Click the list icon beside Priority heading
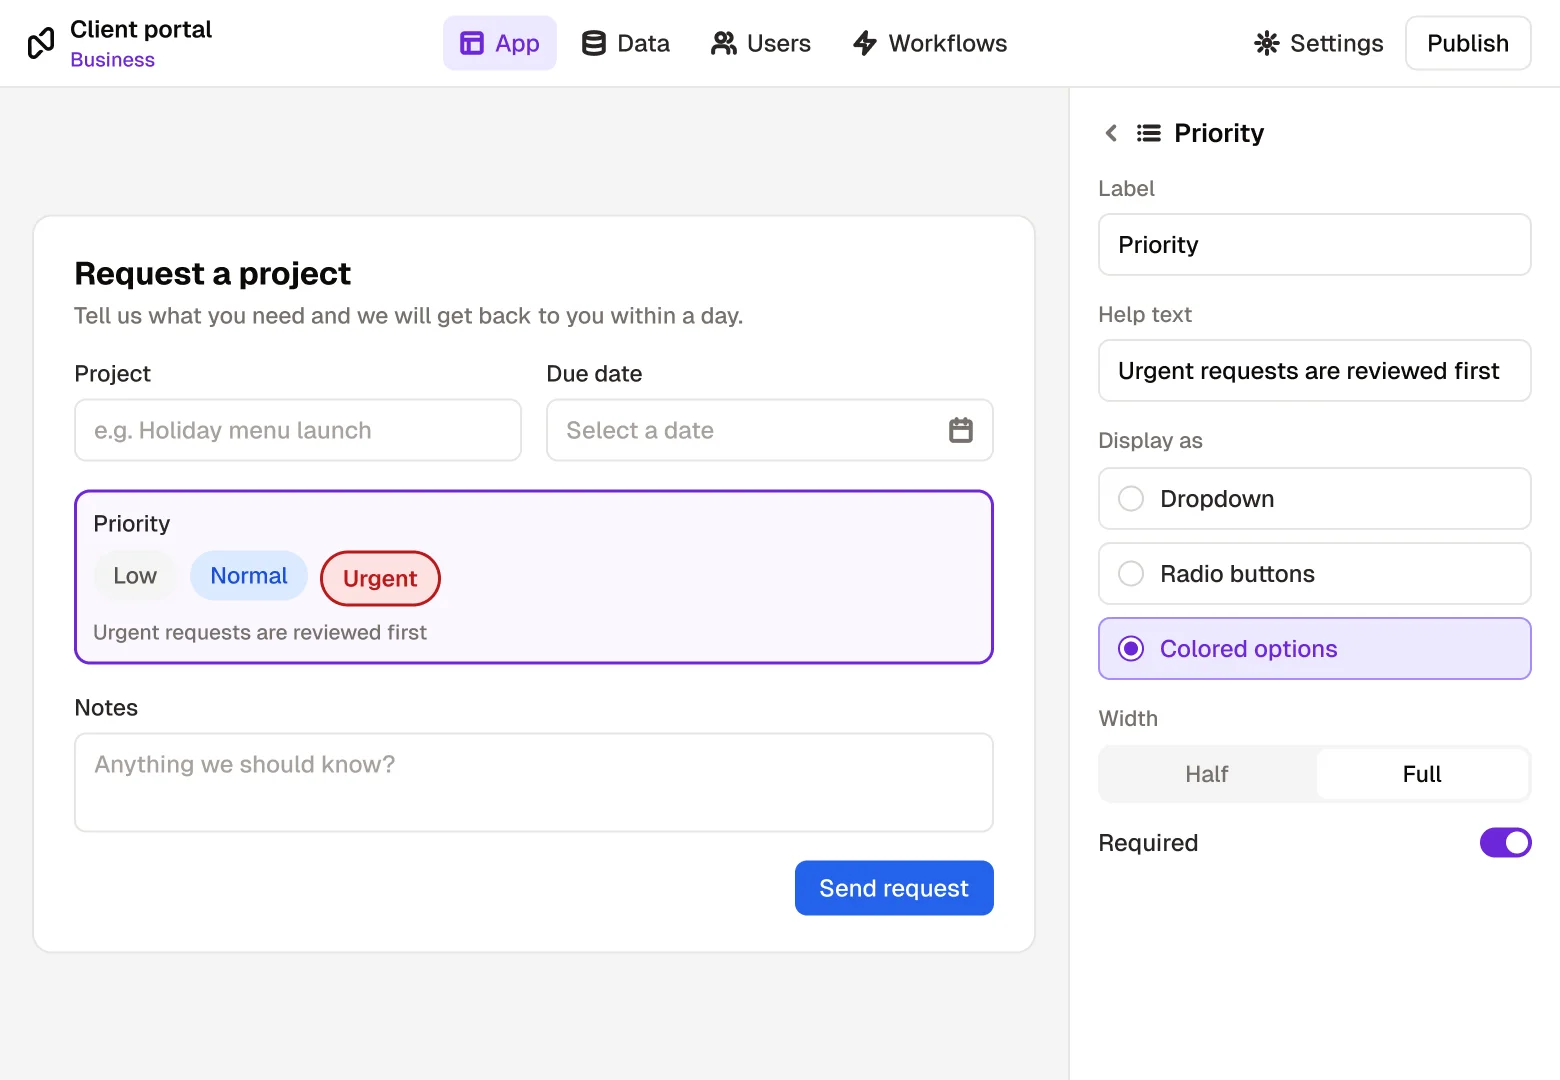The width and height of the screenshot is (1560, 1080). (1149, 133)
